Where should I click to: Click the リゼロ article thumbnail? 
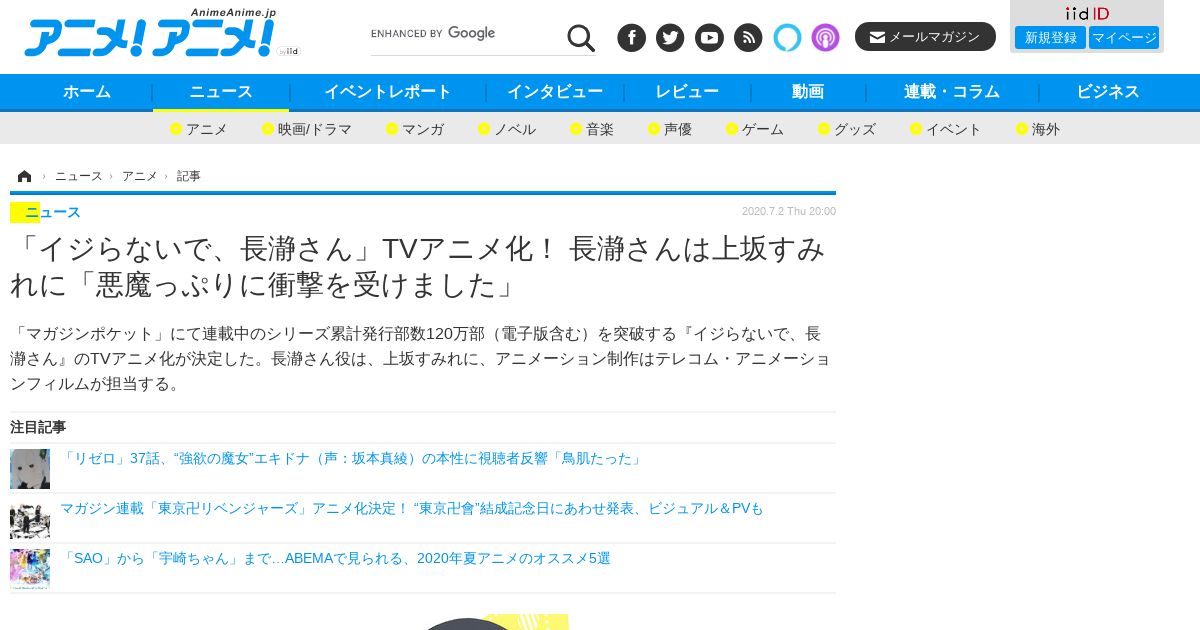coord(30,469)
